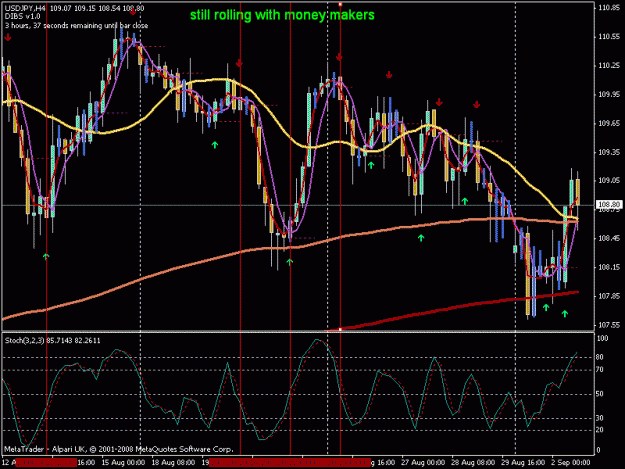
Task: Click the 109.95 price axis label
Action: pyautogui.click(x=609, y=94)
